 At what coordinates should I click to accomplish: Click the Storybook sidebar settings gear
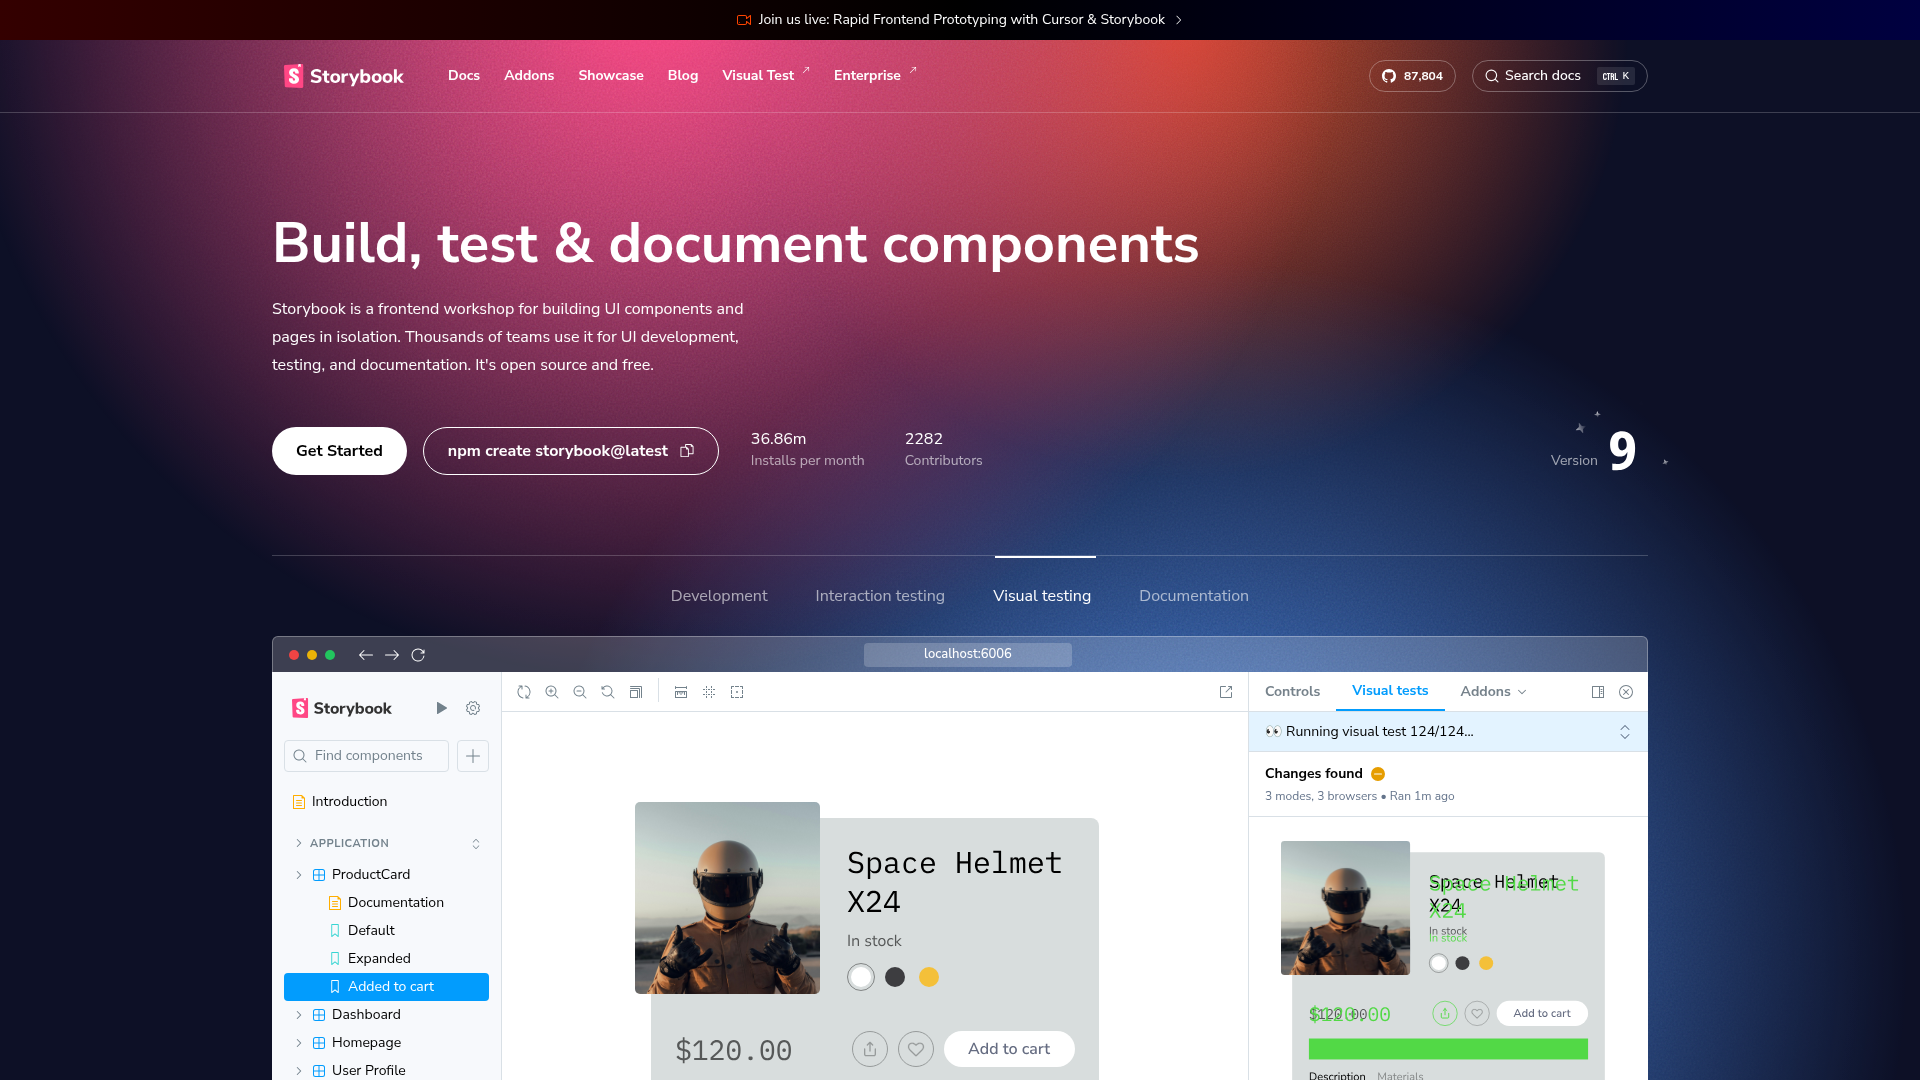click(x=473, y=708)
